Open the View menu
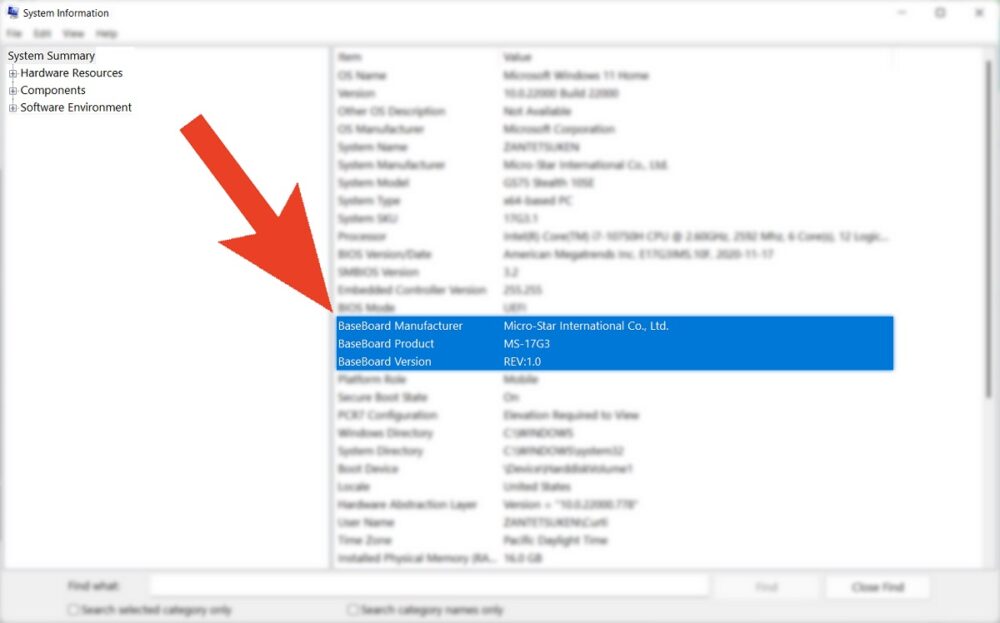This screenshot has height=623, width=1000. point(73,33)
